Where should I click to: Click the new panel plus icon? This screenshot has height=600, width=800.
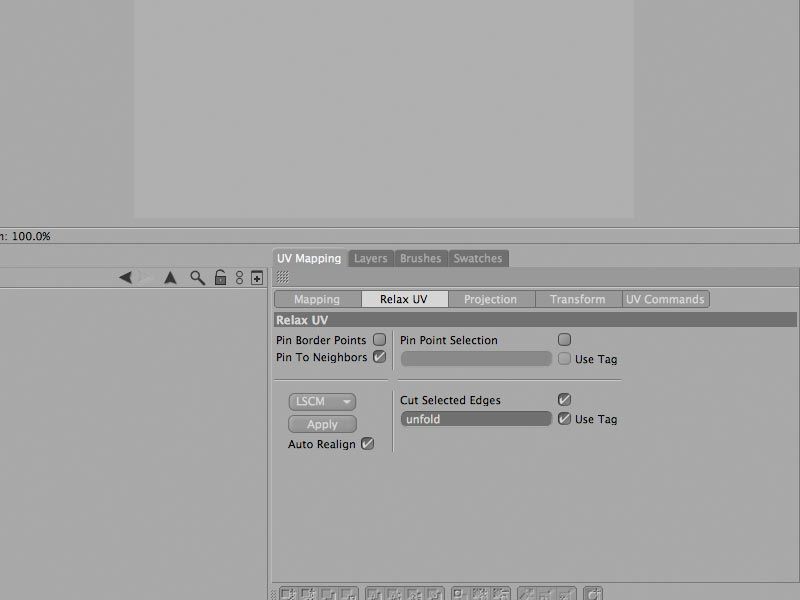256,278
